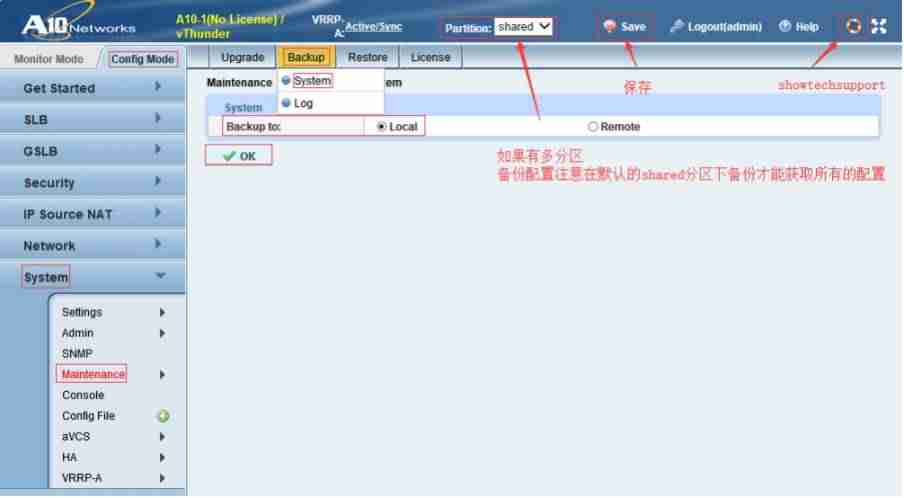
Task: Select the Remote backup radio button
Action: [x=593, y=127]
